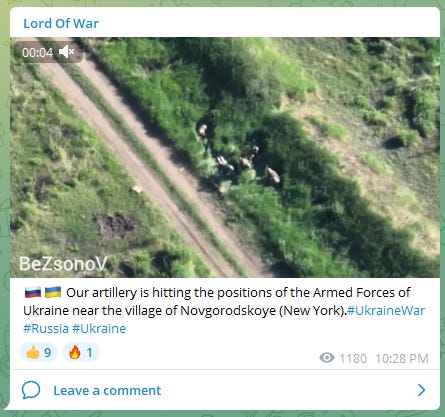Screen dimensions: 445x417
Task: Toggle the fire reaction
Action: click(81, 352)
